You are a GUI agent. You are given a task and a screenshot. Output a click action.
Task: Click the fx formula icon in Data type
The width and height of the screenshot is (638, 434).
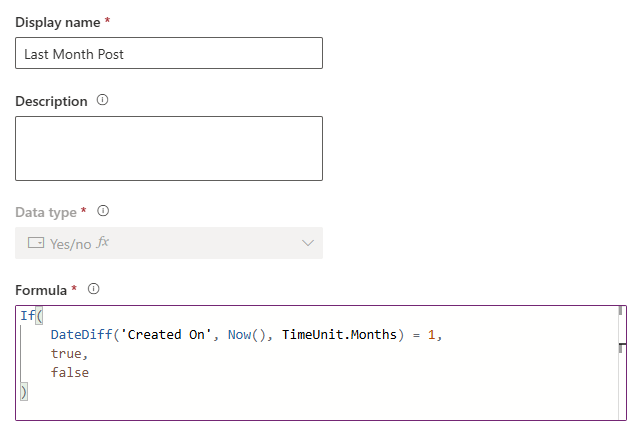click(x=102, y=242)
